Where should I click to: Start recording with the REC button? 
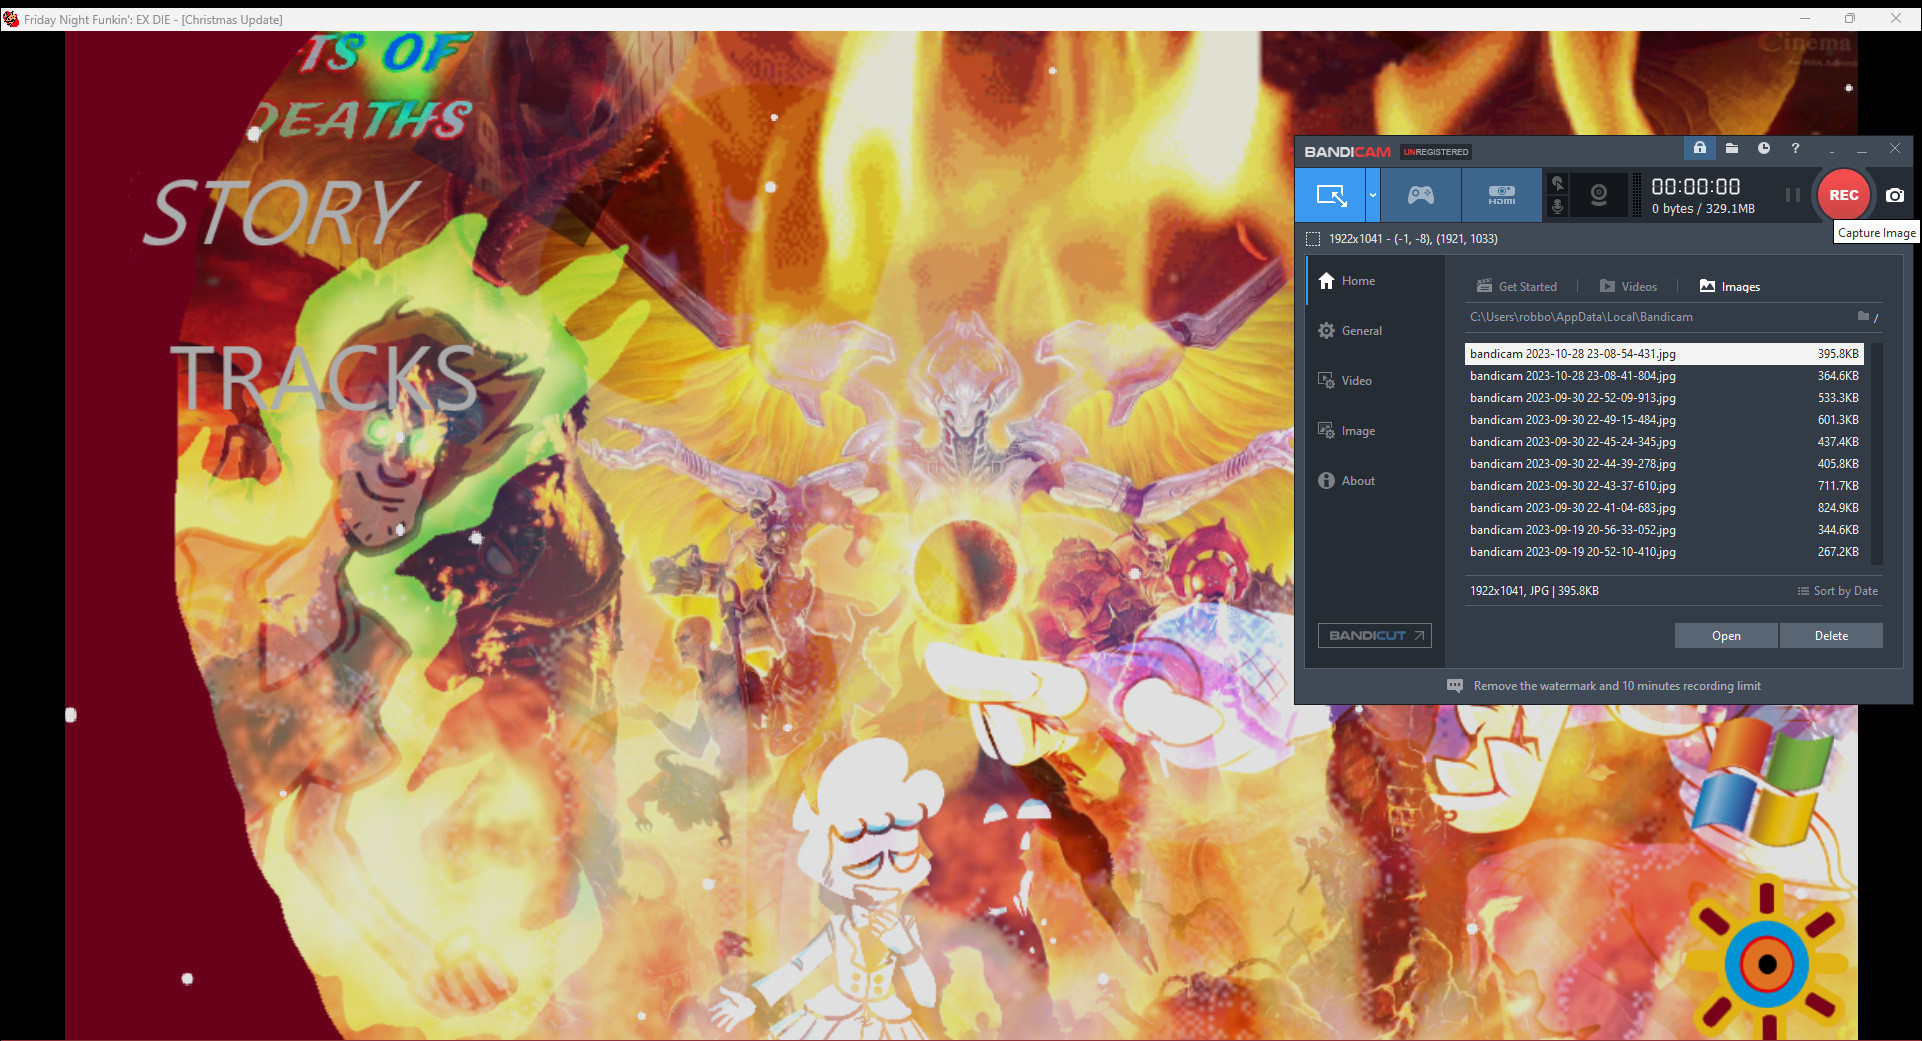point(1843,195)
